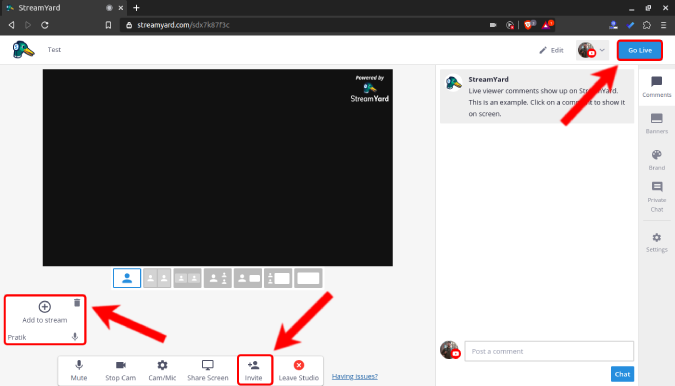Select the person-with-screen layout

(248, 278)
